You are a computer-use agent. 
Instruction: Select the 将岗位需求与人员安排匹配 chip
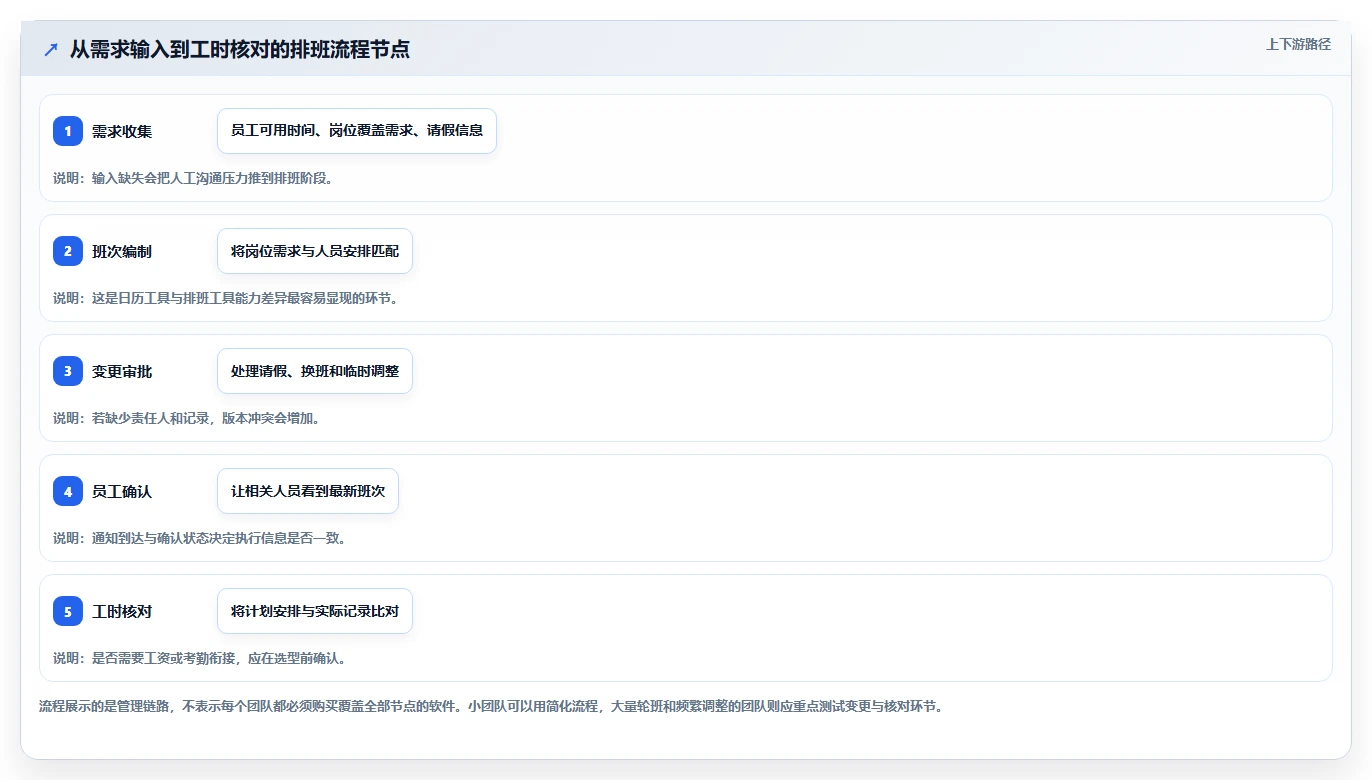[315, 251]
